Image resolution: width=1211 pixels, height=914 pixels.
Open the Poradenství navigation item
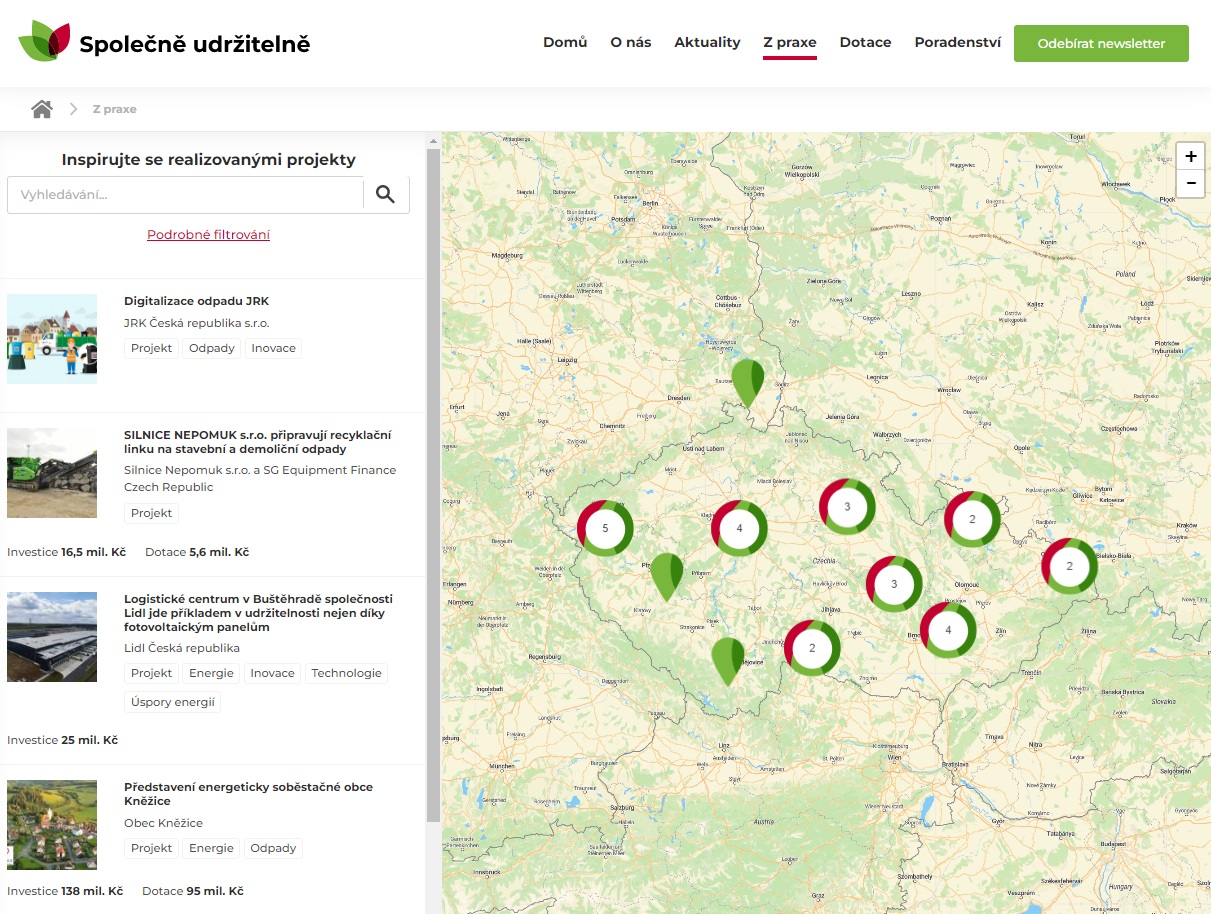[x=957, y=43]
